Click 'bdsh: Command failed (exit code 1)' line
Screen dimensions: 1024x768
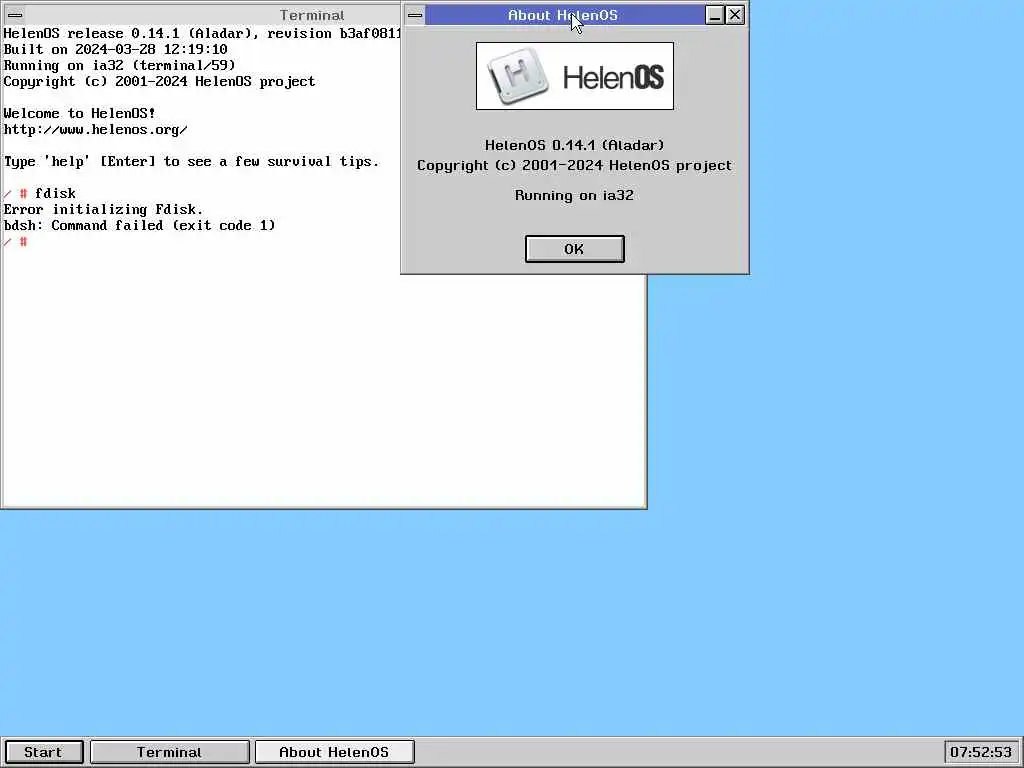[139, 225]
